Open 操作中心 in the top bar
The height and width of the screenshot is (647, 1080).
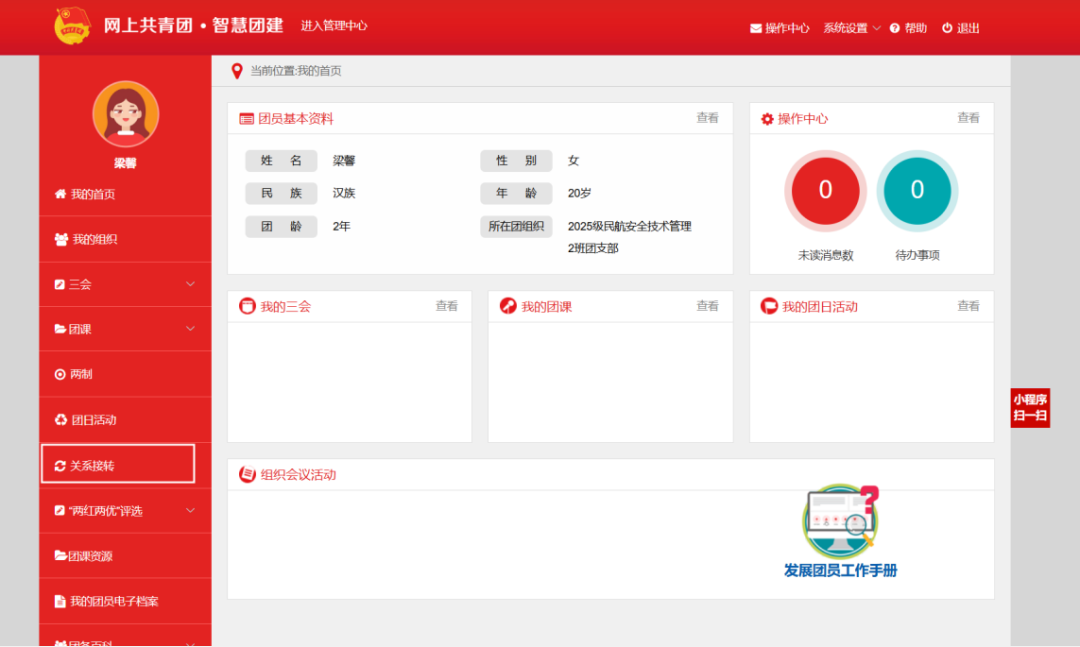coord(787,28)
